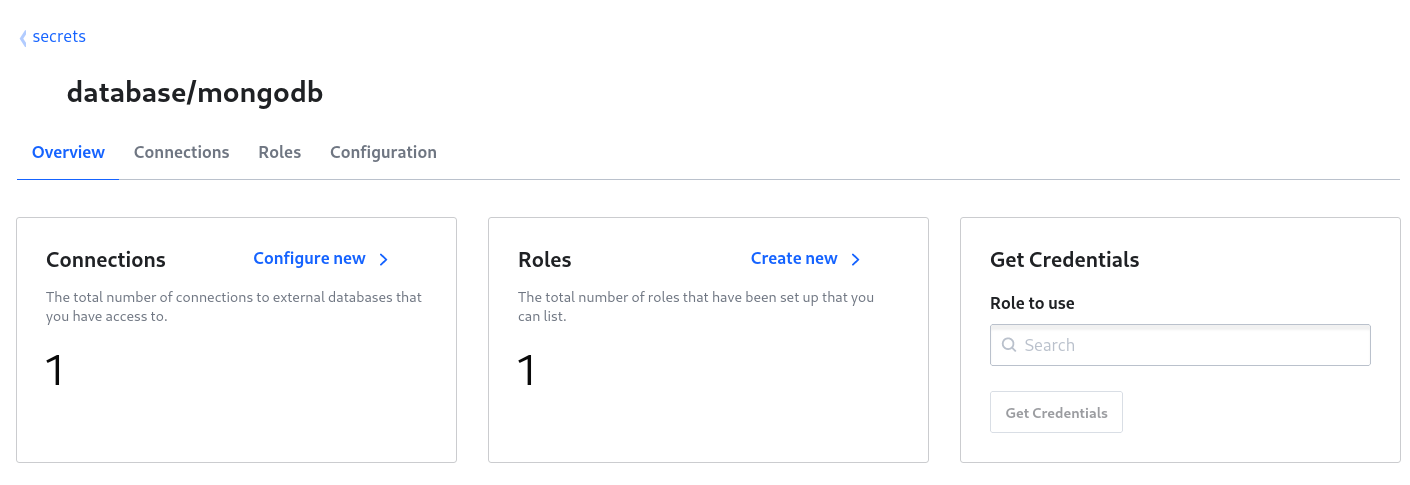Screen dimensions: 1410x485
Task: Click the arrow icon after Configure new
Action: click(x=384, y=260)
